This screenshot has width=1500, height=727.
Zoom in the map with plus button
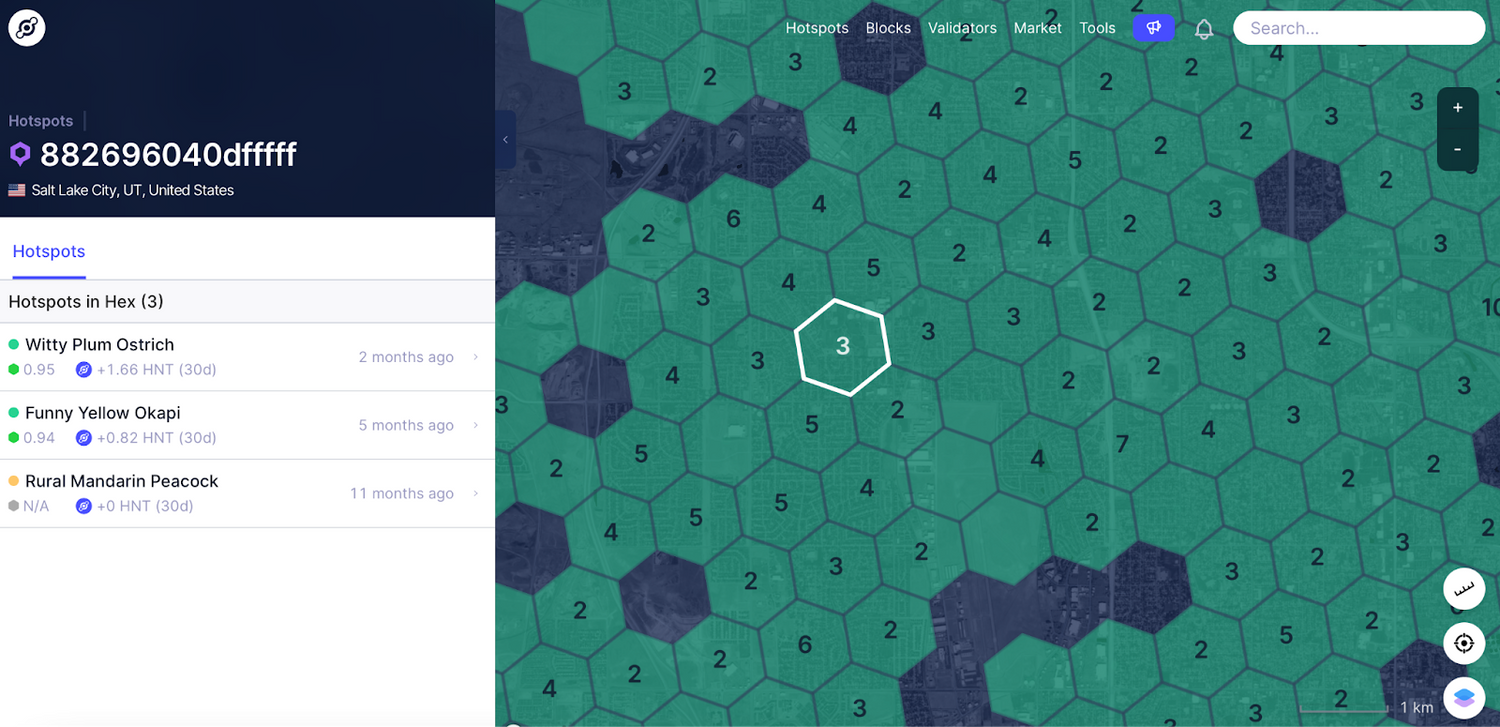(1457, 108)
